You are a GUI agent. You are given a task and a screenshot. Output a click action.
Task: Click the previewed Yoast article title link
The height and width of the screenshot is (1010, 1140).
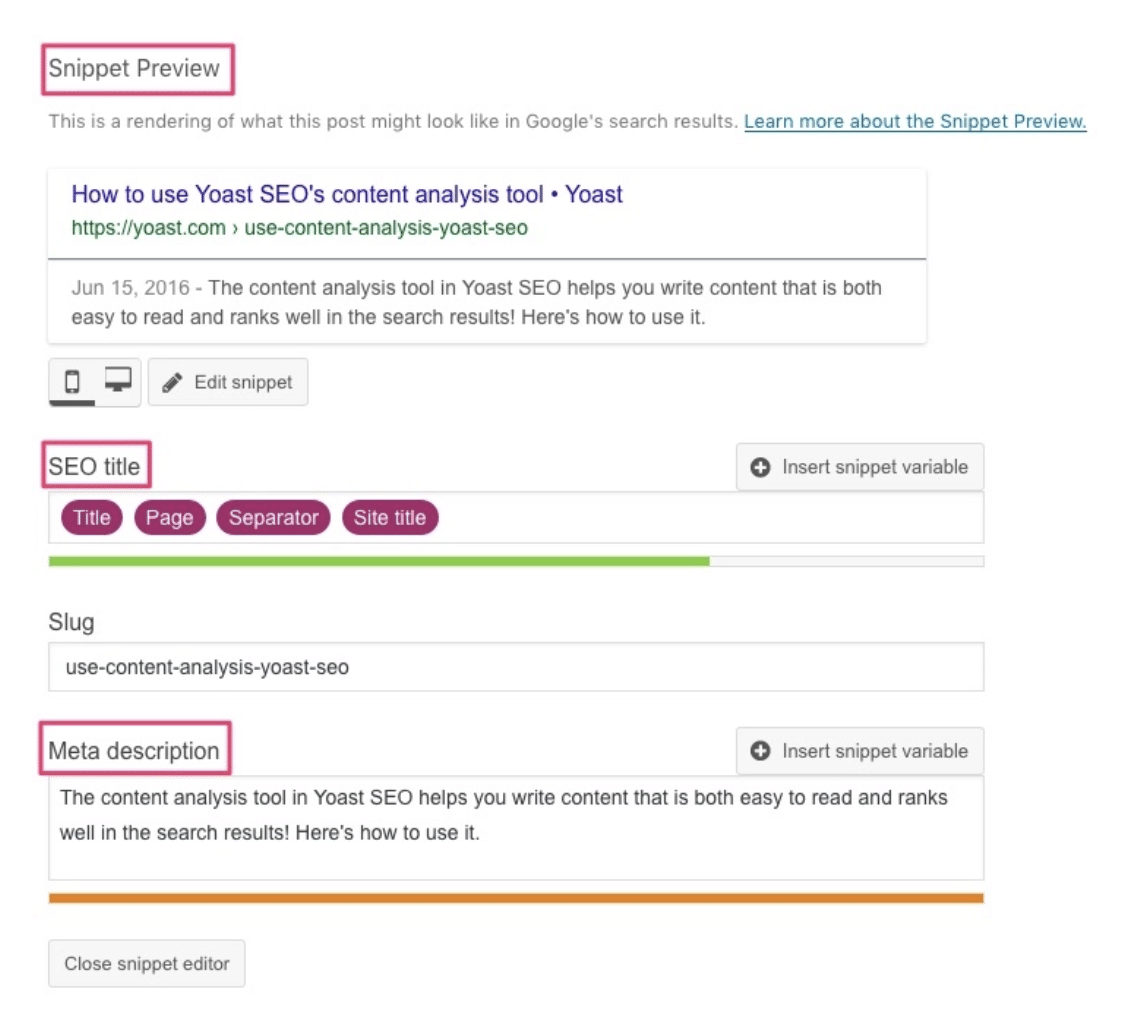pyautogui.click(x=346, y=194)
